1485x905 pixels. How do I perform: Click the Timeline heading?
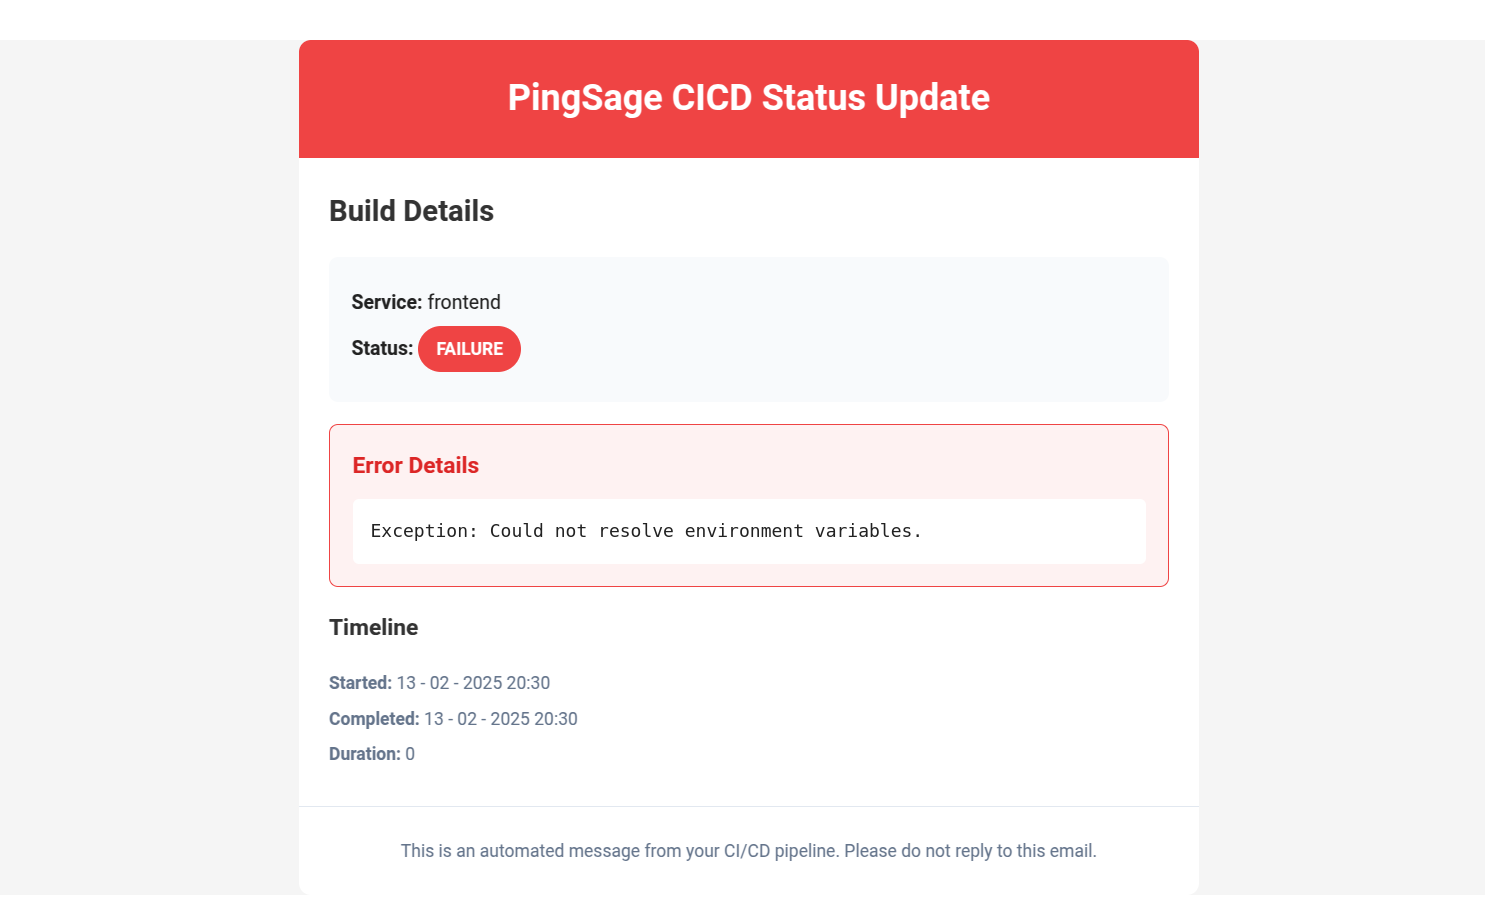[x=373, y=627]
